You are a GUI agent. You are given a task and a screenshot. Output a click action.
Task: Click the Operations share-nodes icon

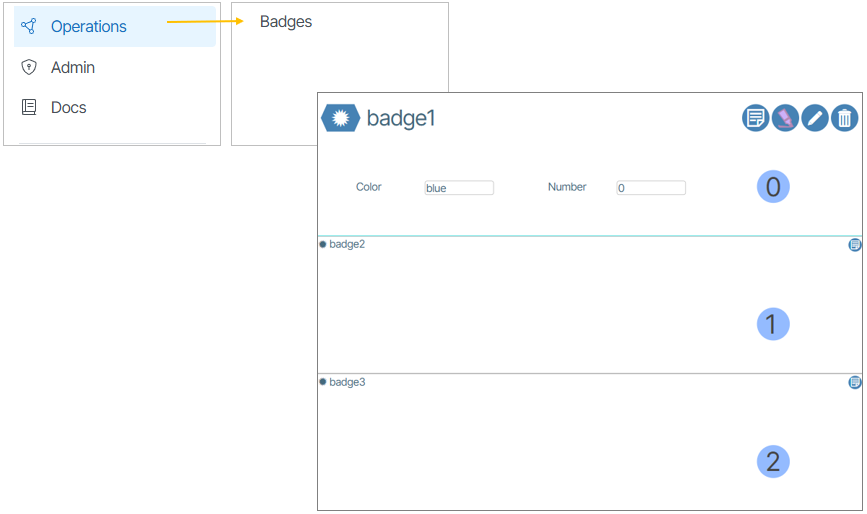29,27
